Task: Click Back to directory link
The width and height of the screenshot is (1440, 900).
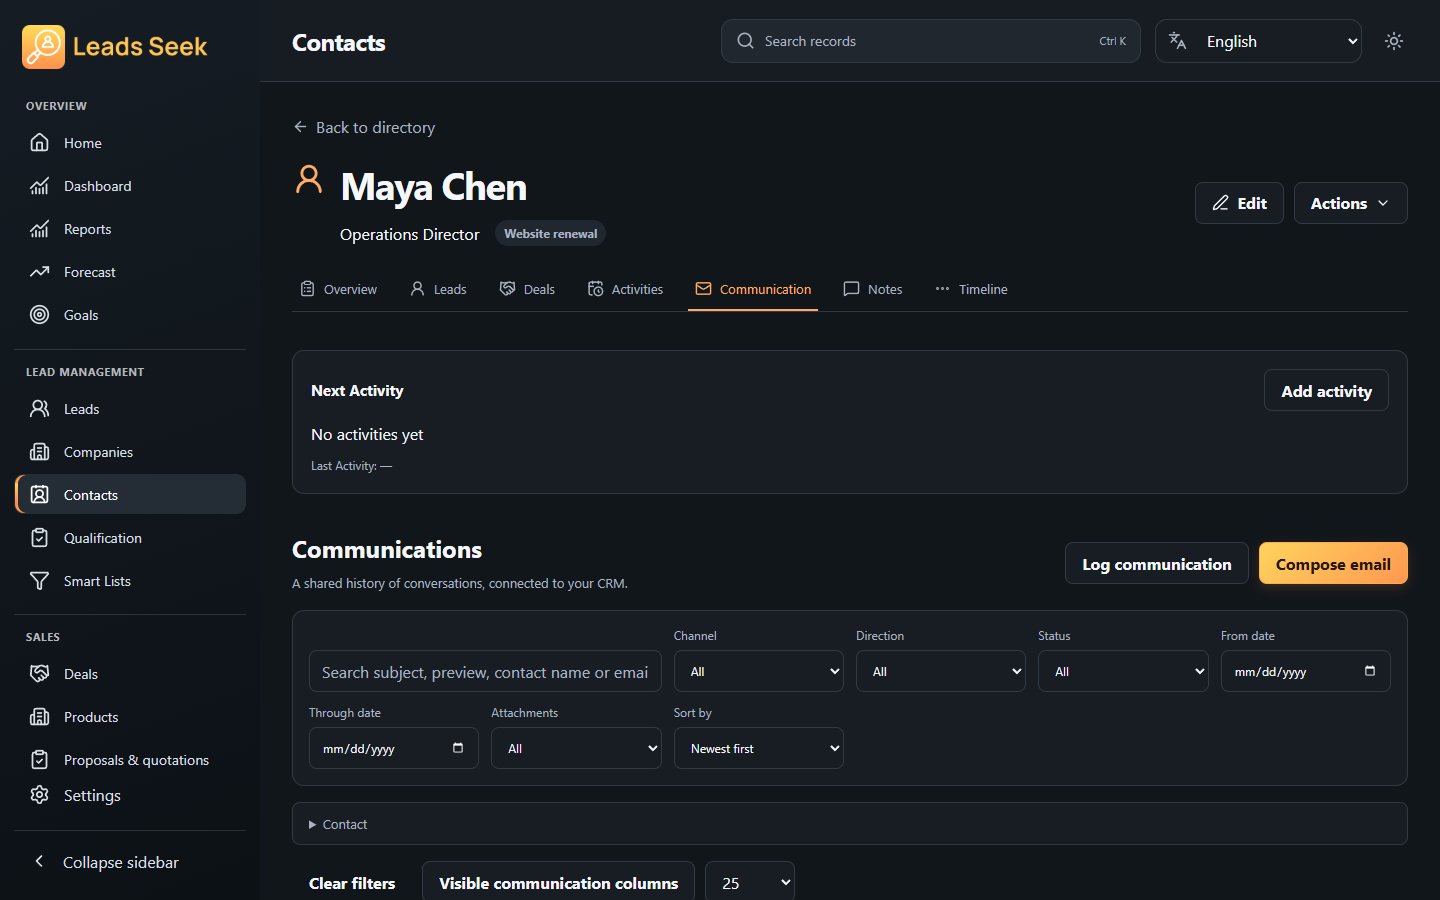Action: pyautogui.click(x=364, y=127)
